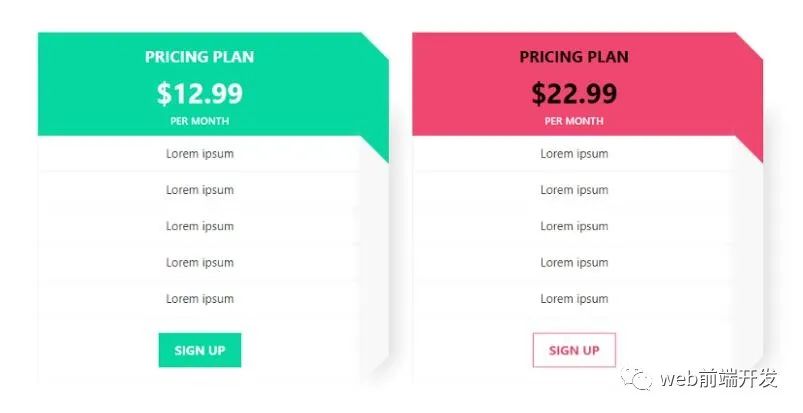
Task: Click PER MONTH under the $22.99 price
Action: click(574, 121)
